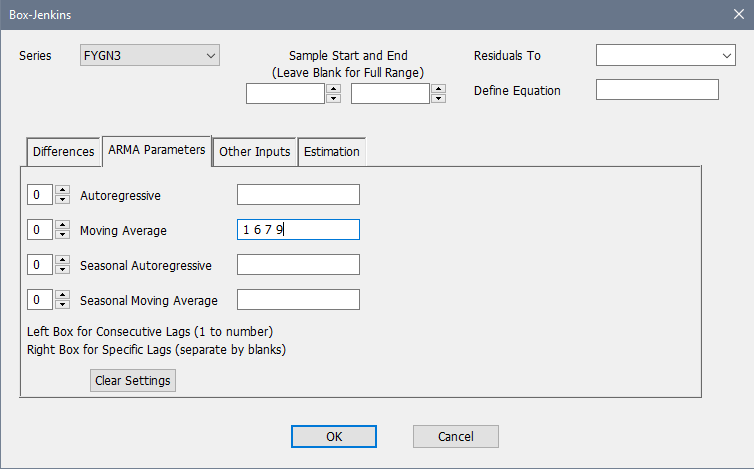The image size is (754, 469).
Task: Switch to the Differences tab
Action: coord(63,152)
